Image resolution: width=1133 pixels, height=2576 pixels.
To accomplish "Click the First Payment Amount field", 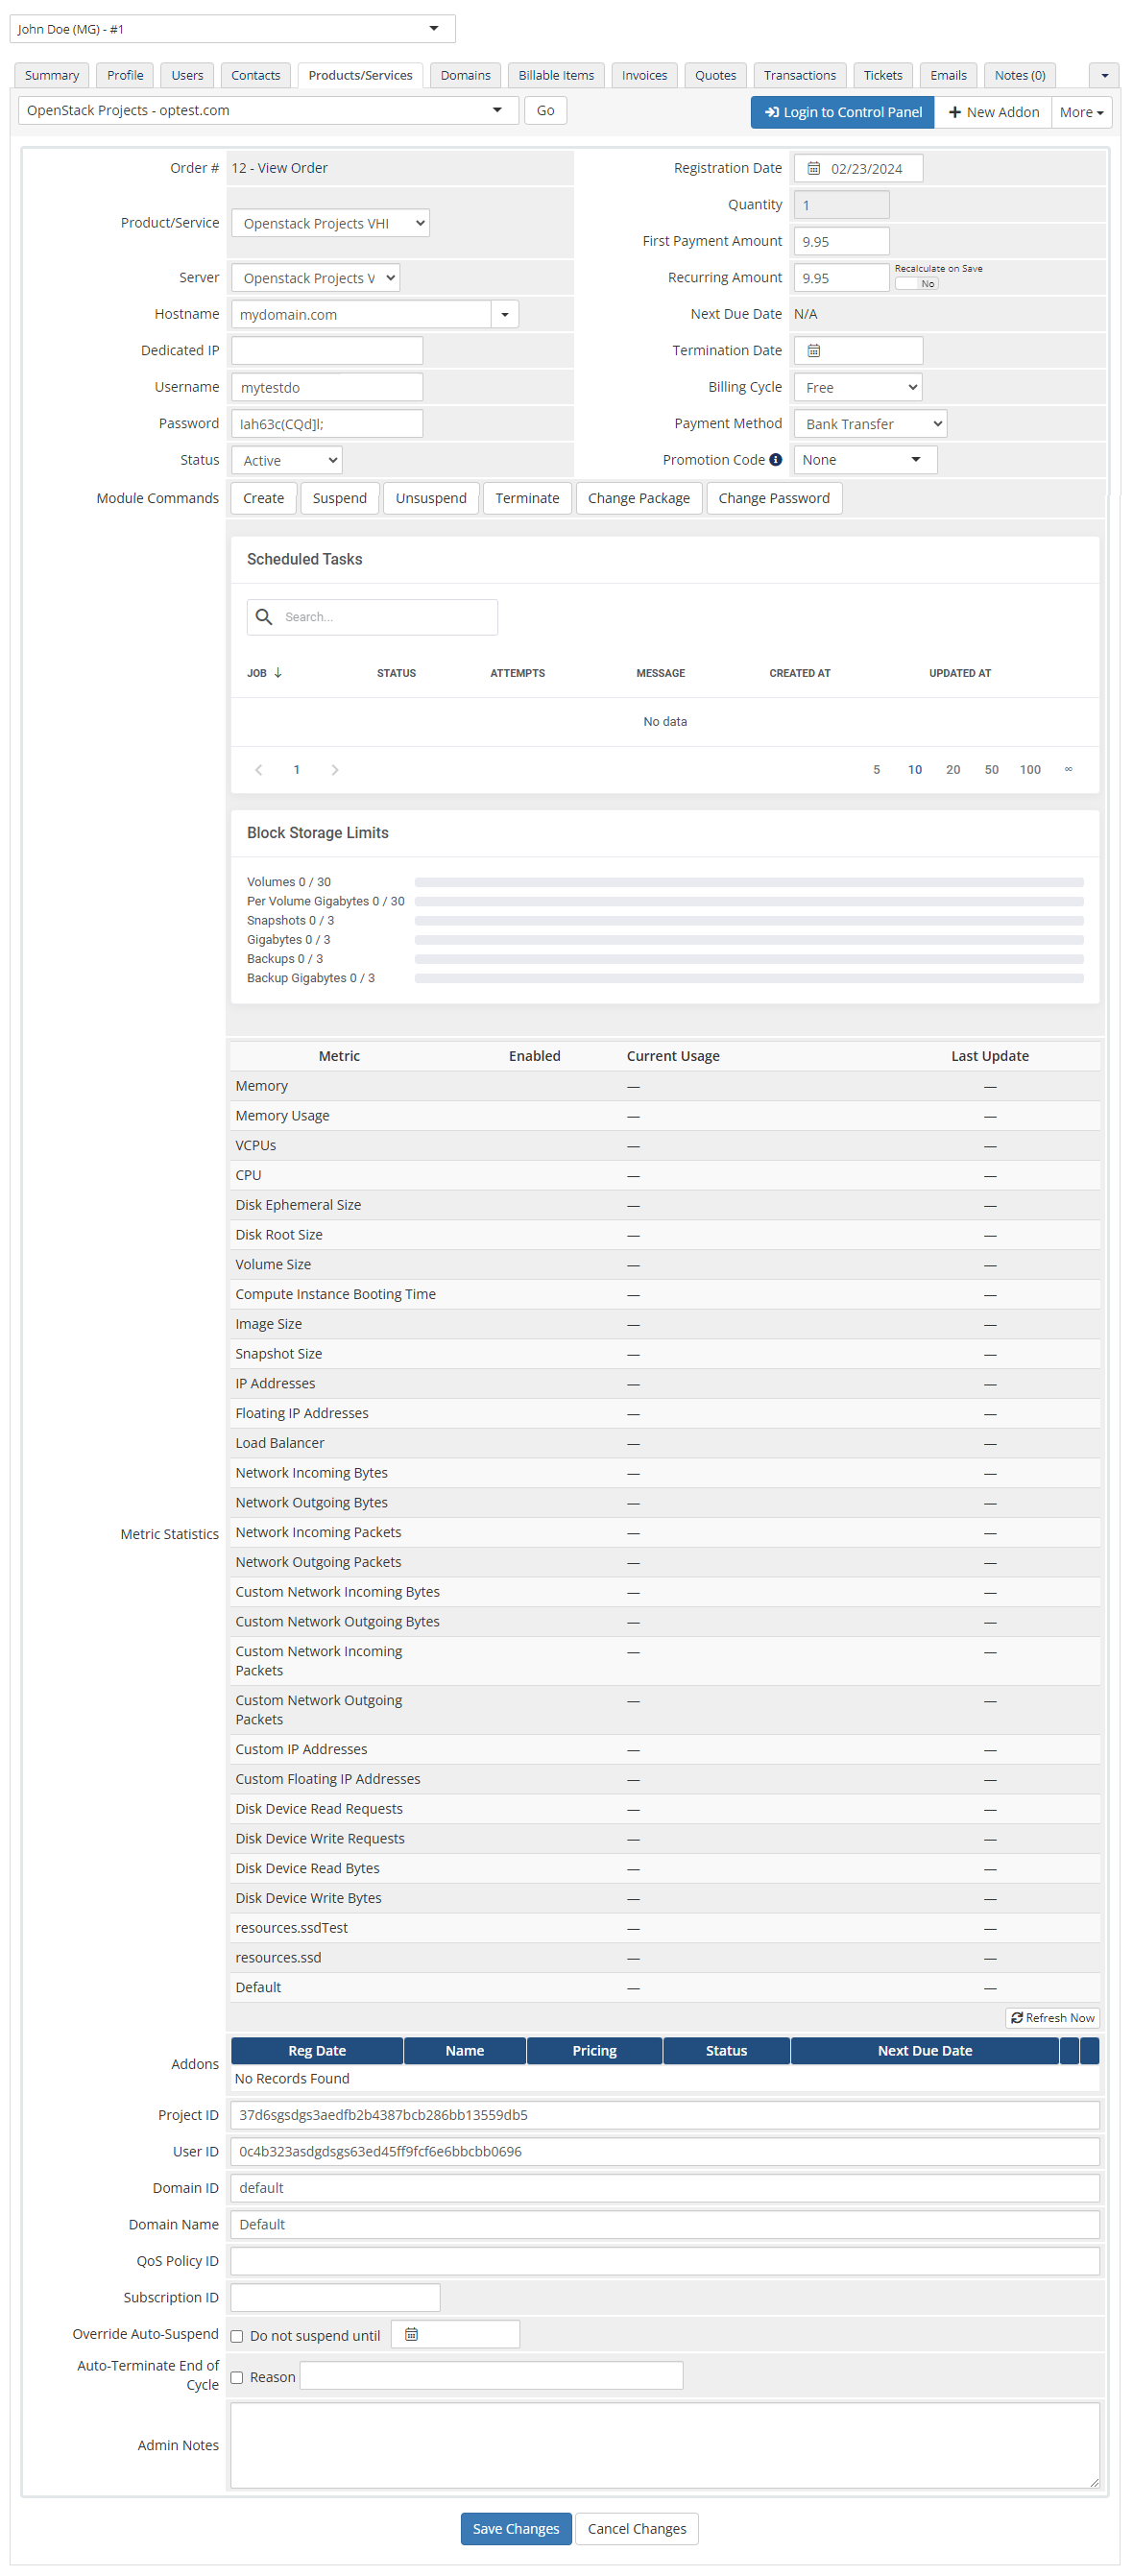I will (x=841, y=241).
